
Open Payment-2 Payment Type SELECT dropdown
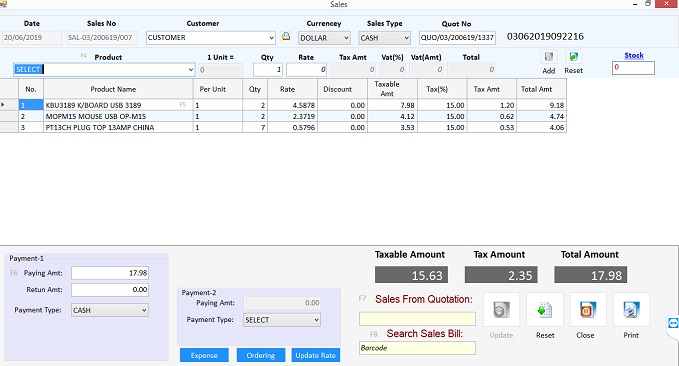click(x=317, y=320)
